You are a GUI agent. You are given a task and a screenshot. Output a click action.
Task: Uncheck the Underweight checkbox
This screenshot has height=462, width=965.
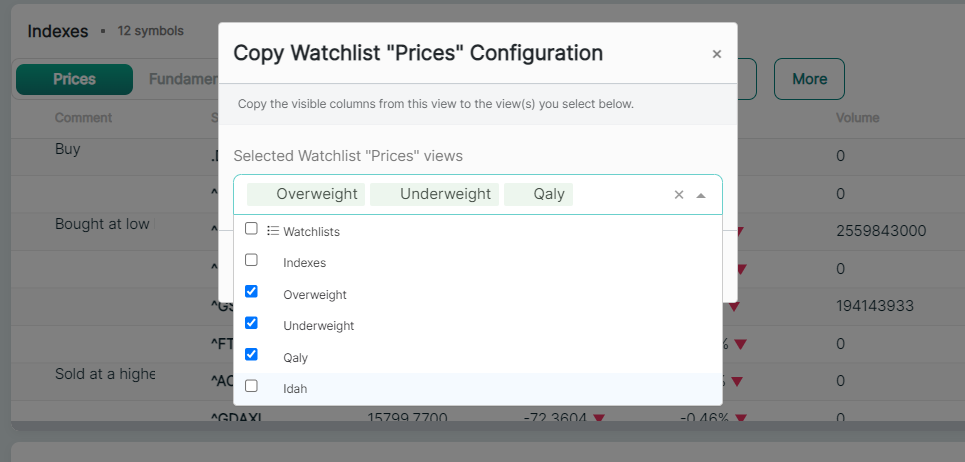coord(251,323)
